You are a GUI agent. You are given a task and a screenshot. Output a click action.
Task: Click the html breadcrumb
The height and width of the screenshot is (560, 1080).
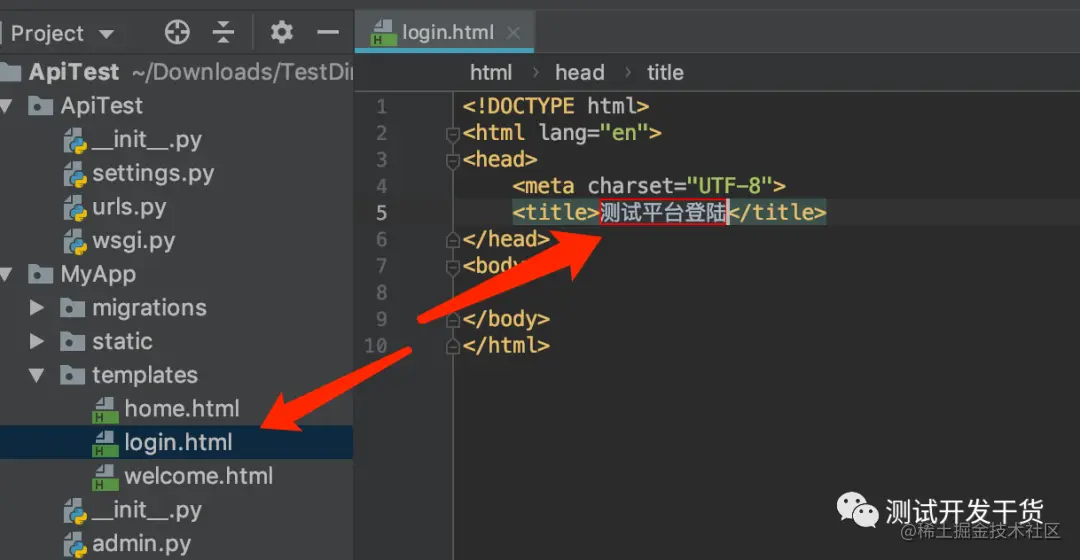click(491, 72)
